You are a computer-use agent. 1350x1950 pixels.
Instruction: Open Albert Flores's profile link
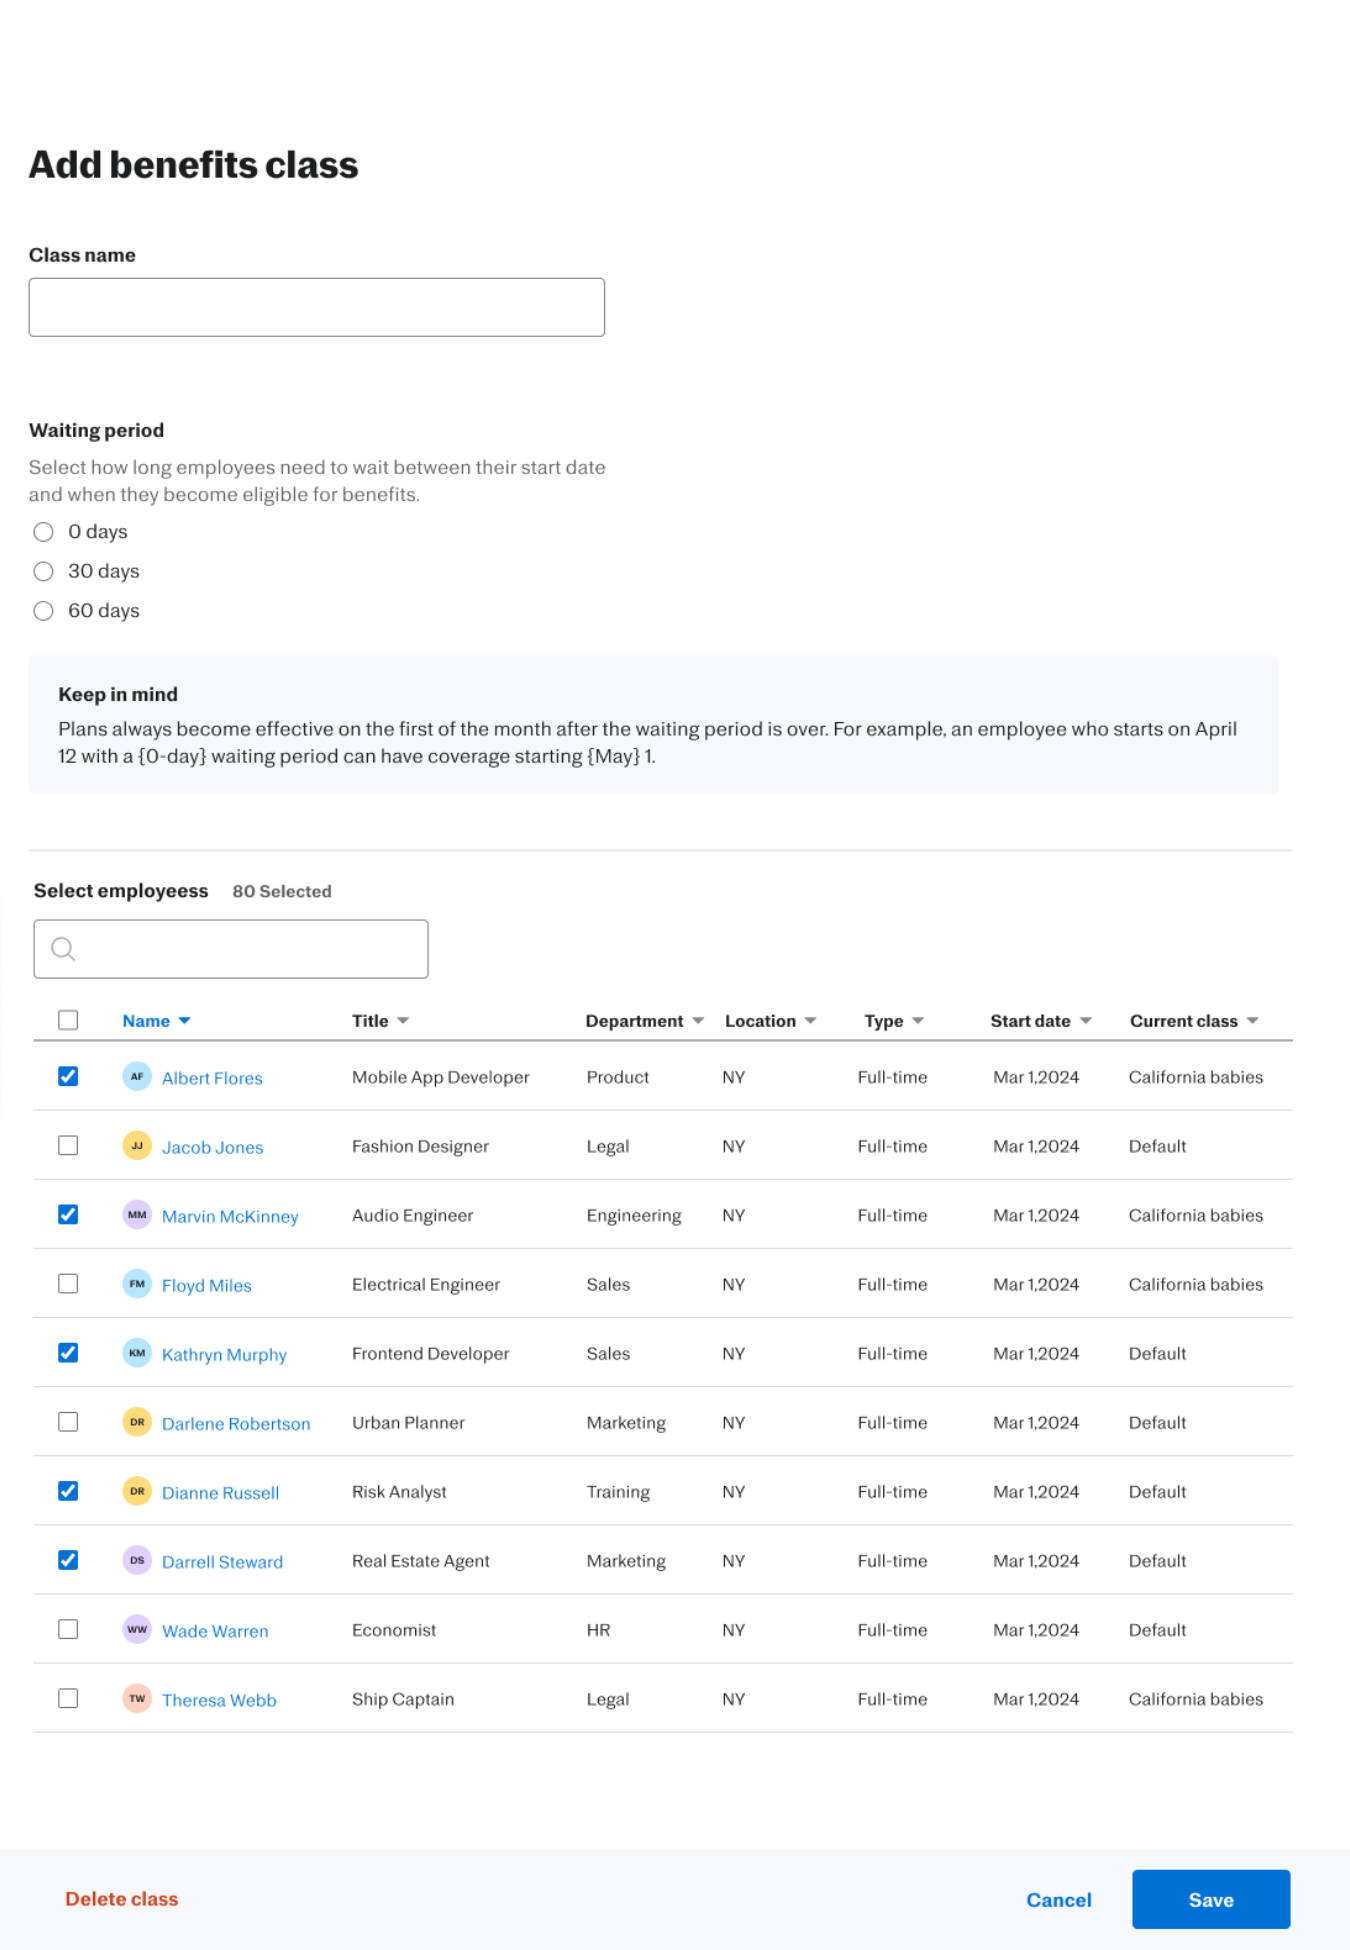pyautogui.click(x=212, y=1078)
